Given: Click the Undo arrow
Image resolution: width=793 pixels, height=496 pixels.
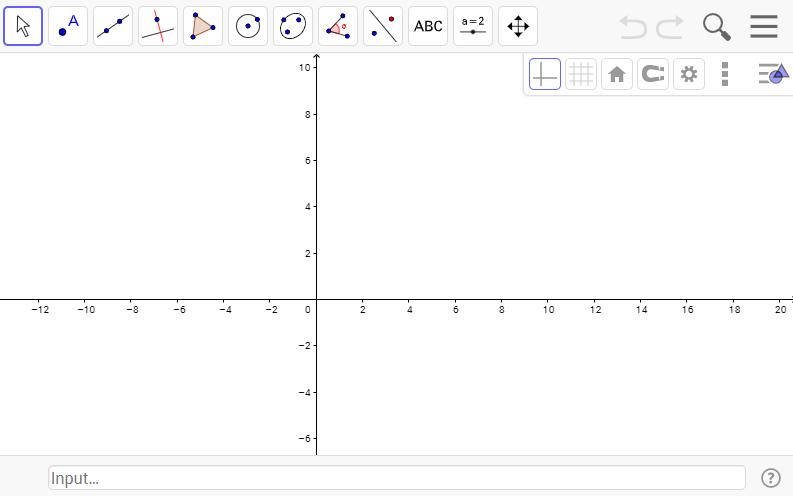Looking at the screenshot, I should [x=633, y=27].
